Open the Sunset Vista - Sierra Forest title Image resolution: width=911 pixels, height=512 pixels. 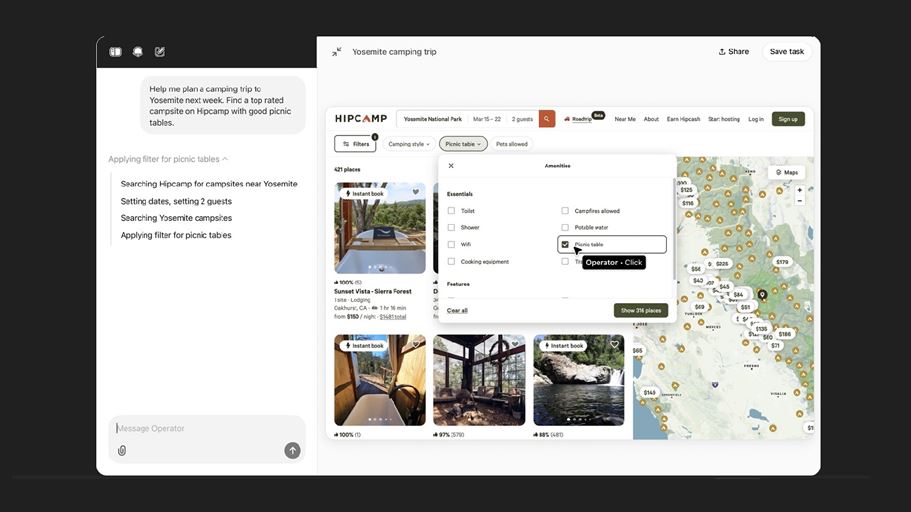[x=372, y=291]
